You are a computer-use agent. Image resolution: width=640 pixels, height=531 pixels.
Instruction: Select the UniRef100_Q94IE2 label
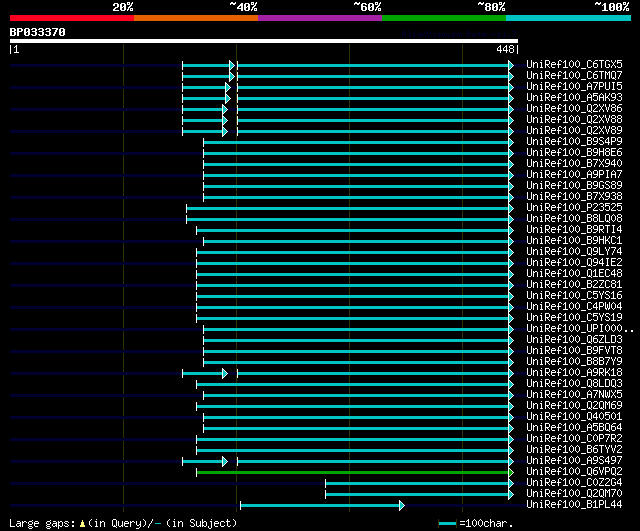(x=574, y=263)
